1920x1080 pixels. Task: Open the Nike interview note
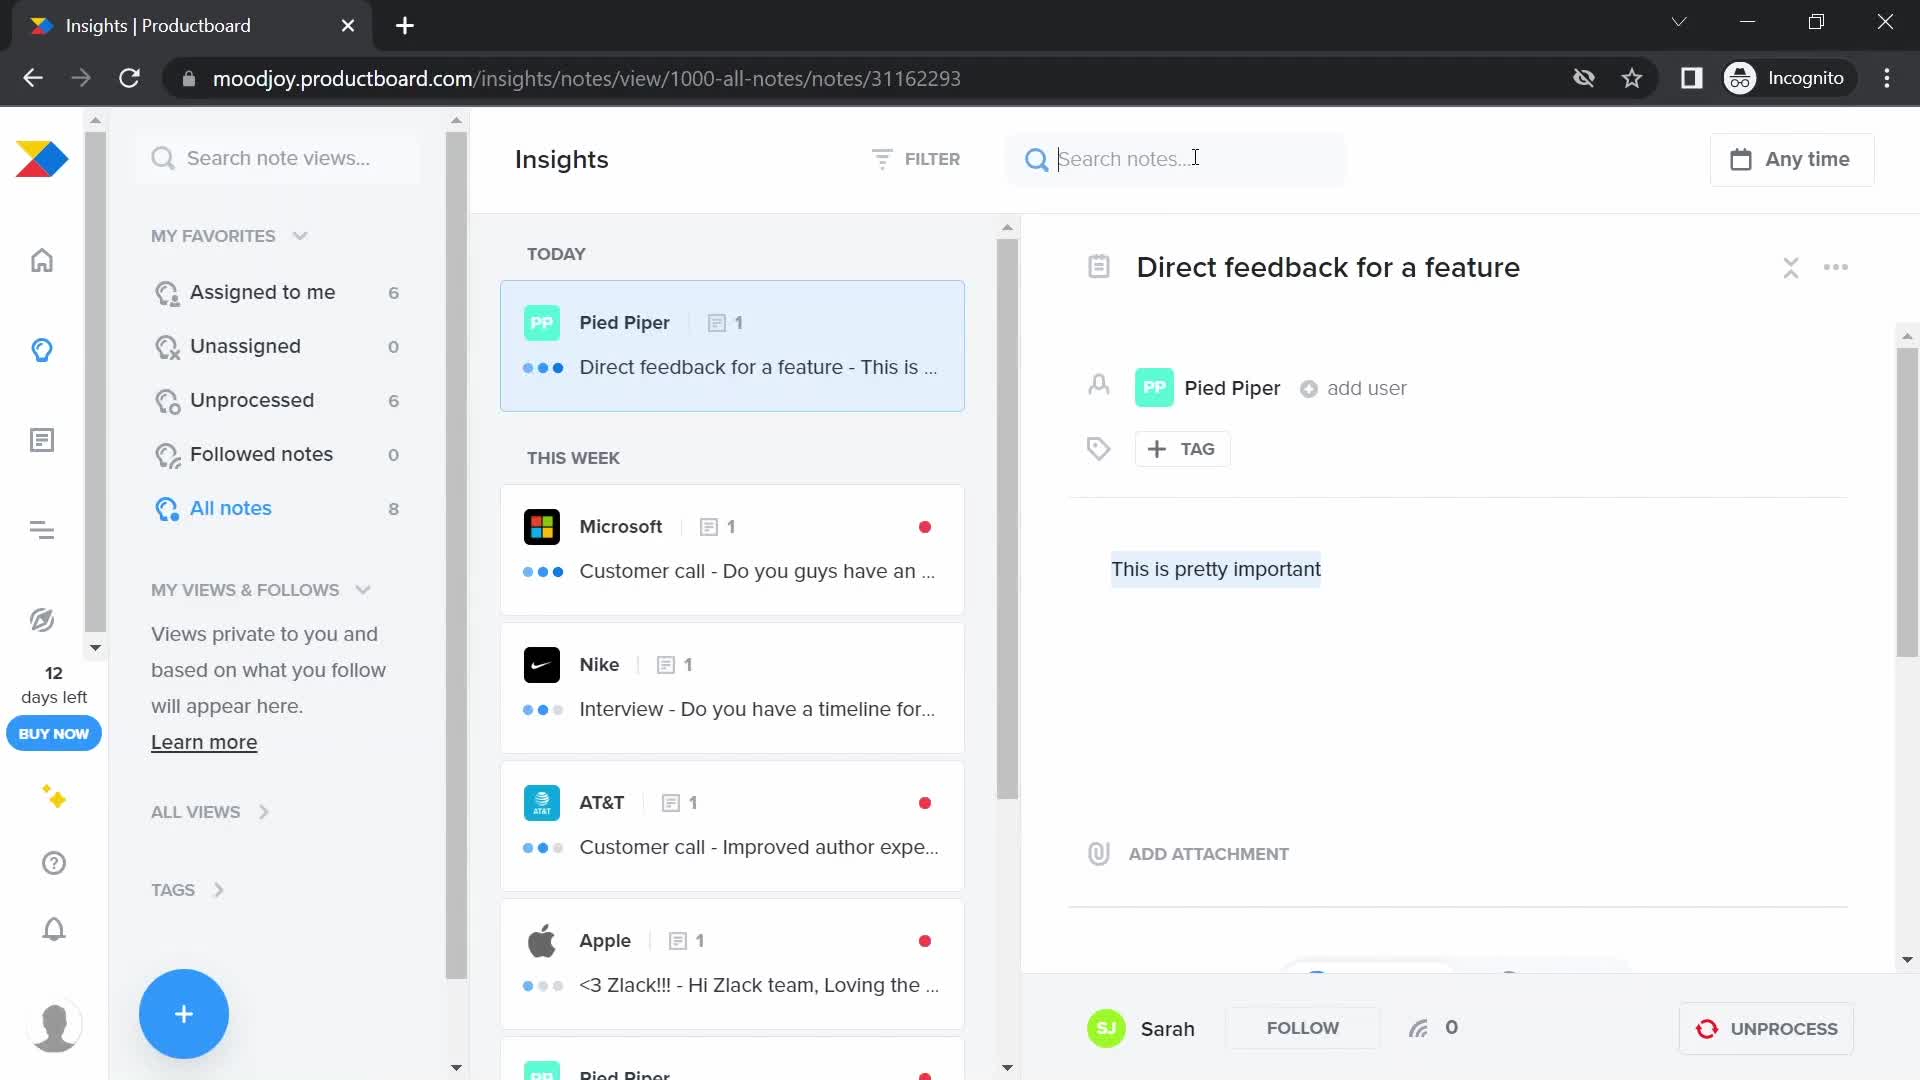[732, 688]
